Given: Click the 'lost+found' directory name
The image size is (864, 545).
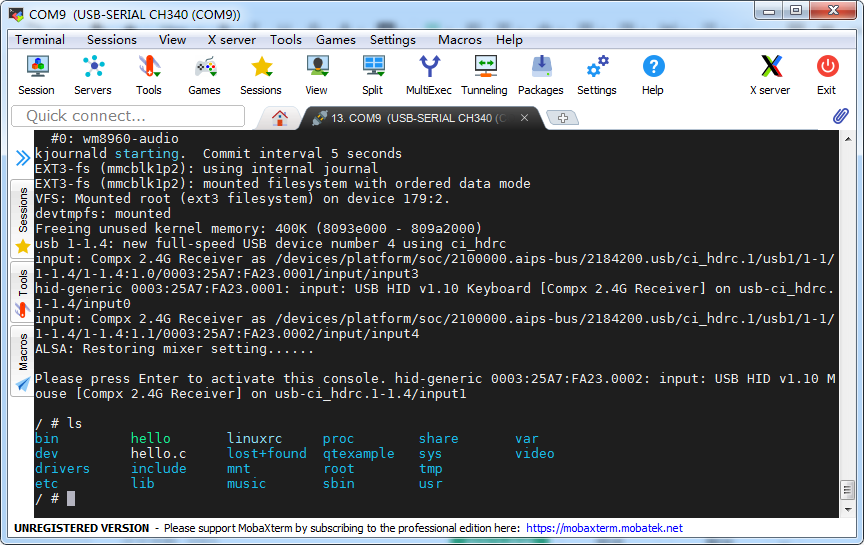Looking at the screenshot, I should coord(267,454).
